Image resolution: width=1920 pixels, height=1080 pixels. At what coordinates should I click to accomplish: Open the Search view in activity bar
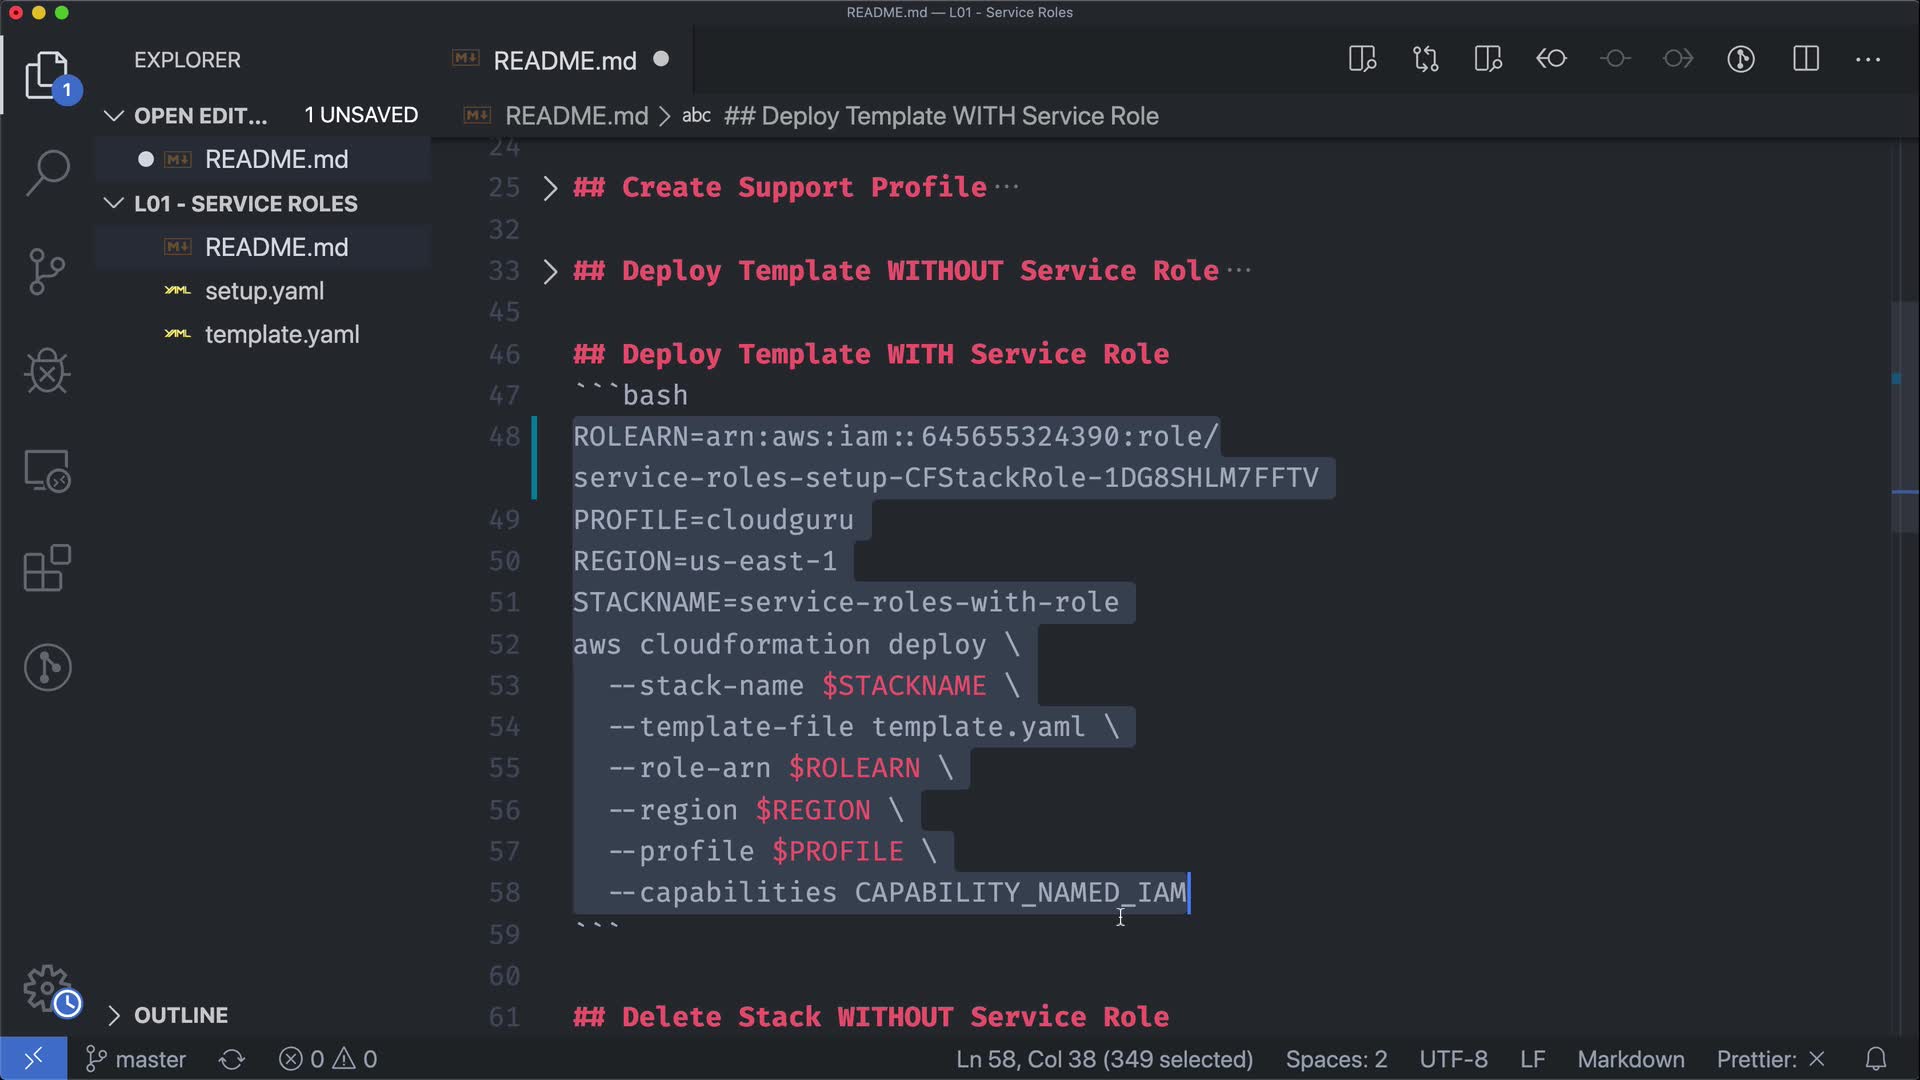[x=47, y=173]
